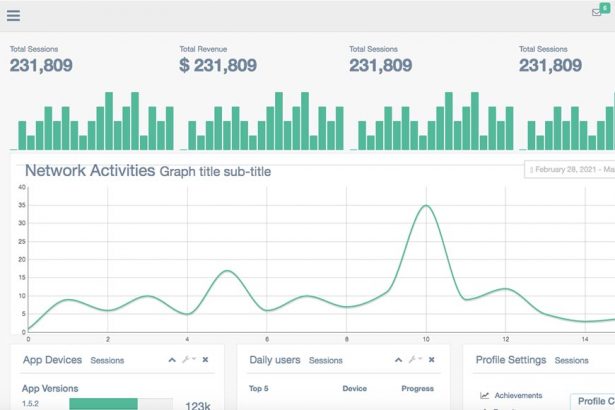Click the Profile Settings panel title

510,360
